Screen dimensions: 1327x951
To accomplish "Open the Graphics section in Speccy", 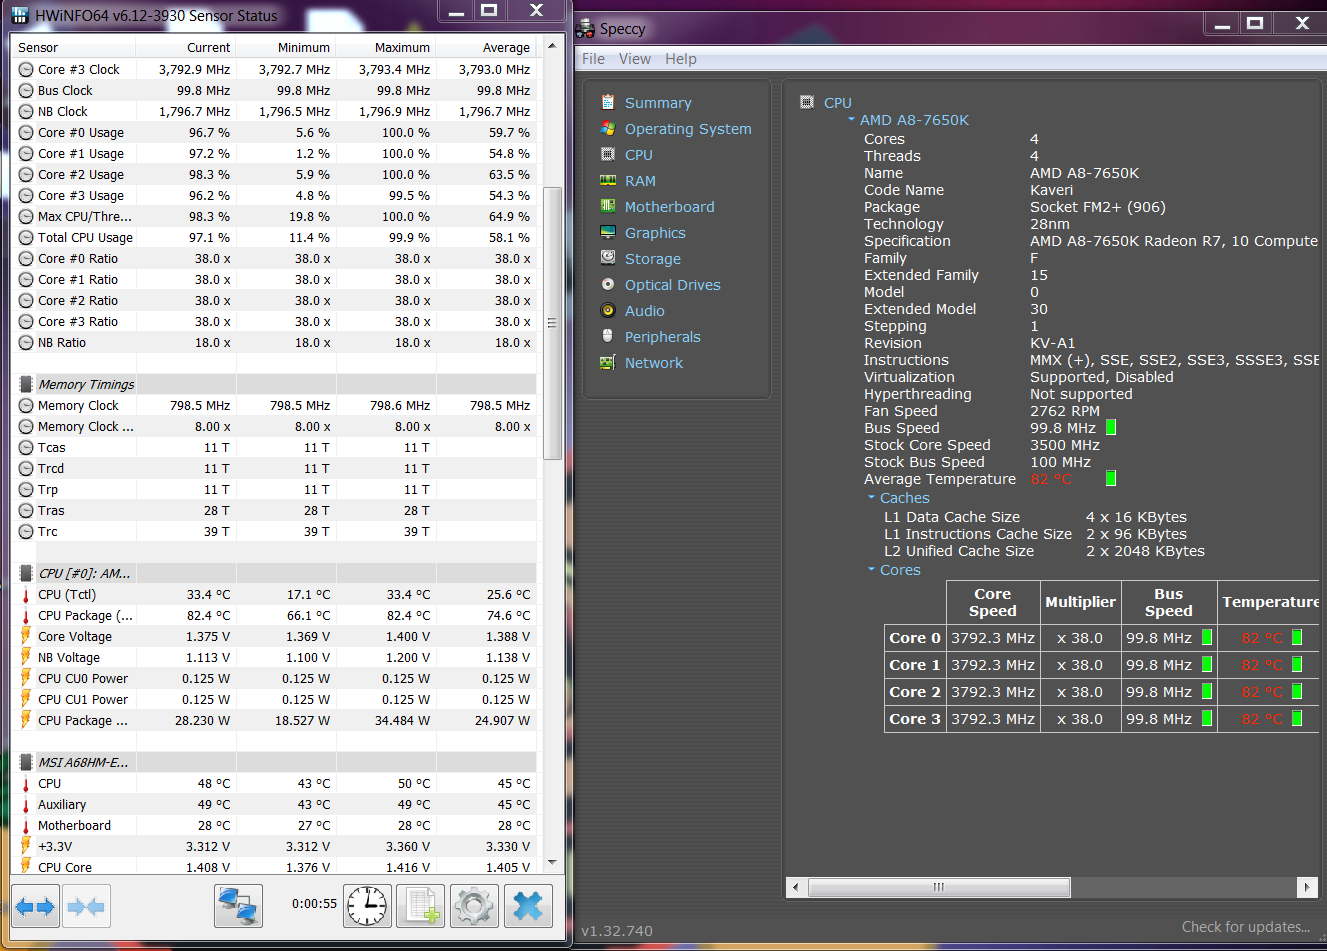I will (655, 233).
